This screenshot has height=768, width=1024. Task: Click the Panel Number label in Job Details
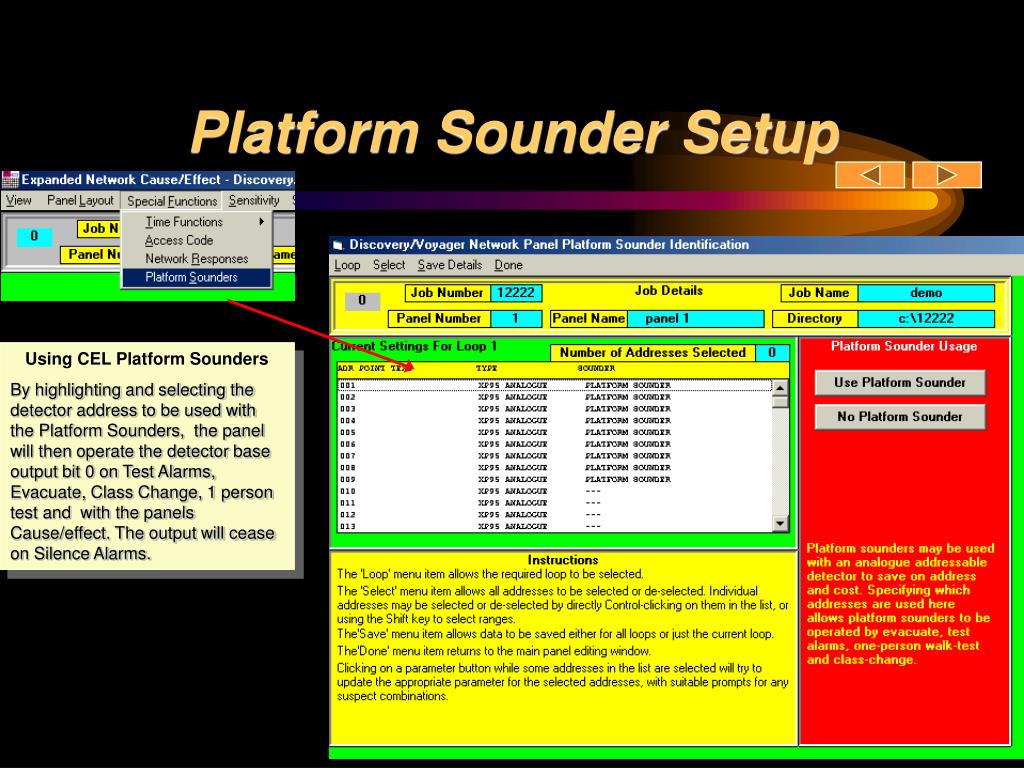[x=439, y=319]
